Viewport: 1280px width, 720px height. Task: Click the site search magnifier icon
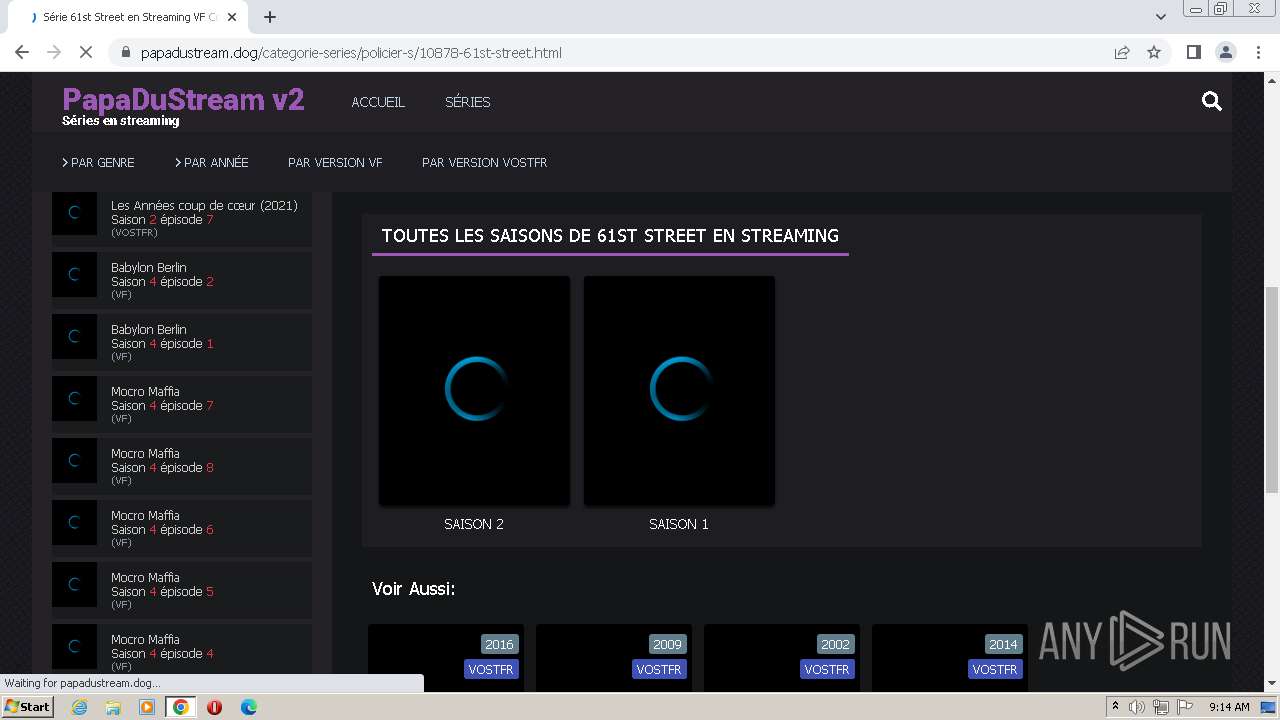click(x=1212, y=101)
